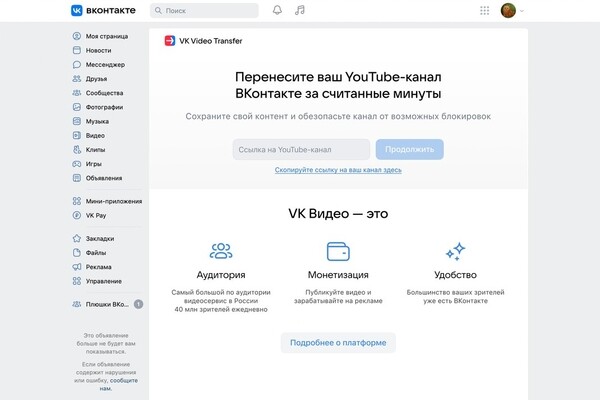Open Файлы section
The width and height of the screenshot is (600, 400).
point(96,252)
